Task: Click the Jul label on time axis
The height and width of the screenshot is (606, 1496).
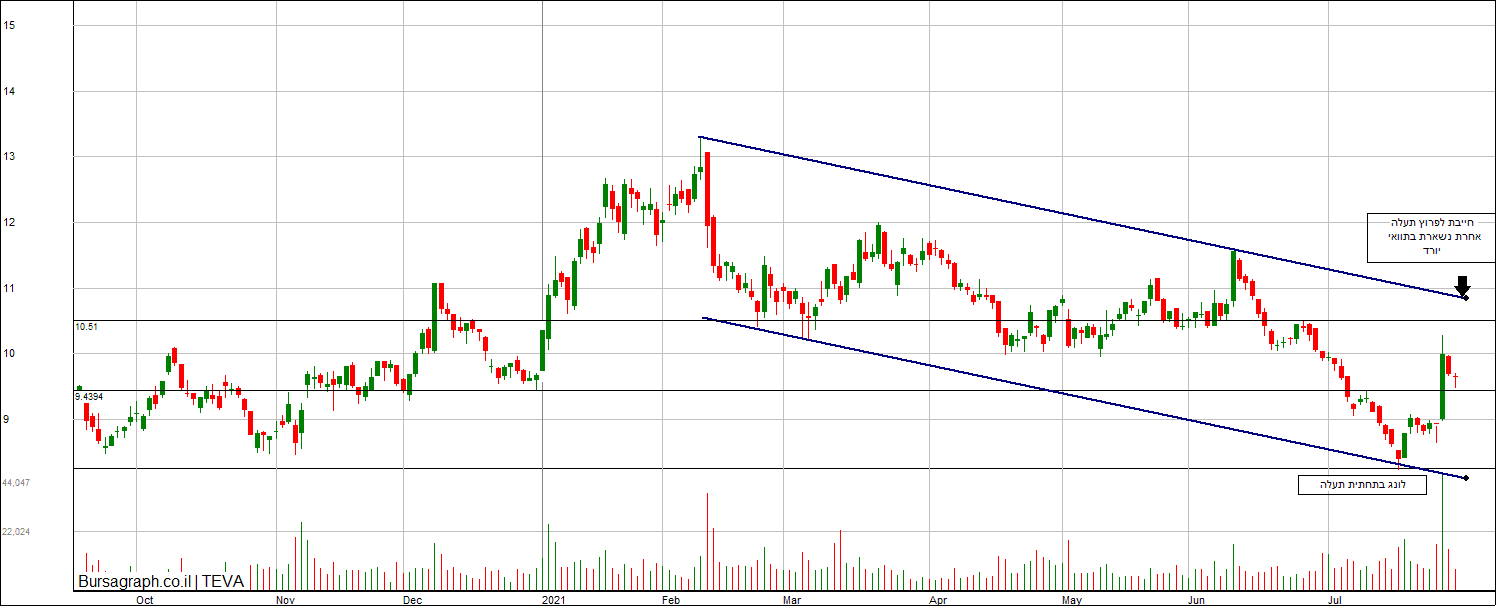Action: point(1334,601)
